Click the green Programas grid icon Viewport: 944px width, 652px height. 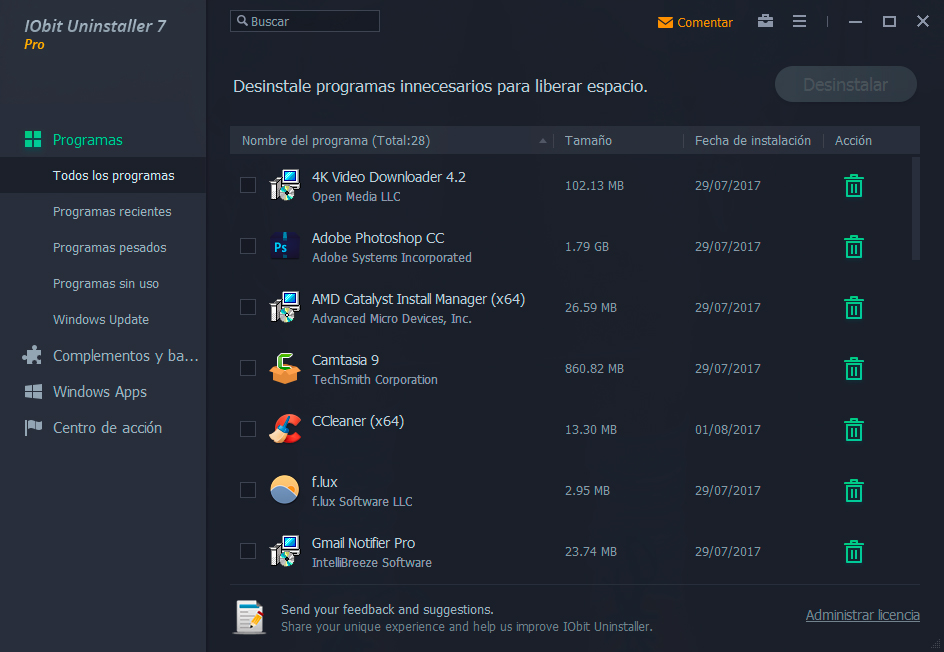coord(33,139)
